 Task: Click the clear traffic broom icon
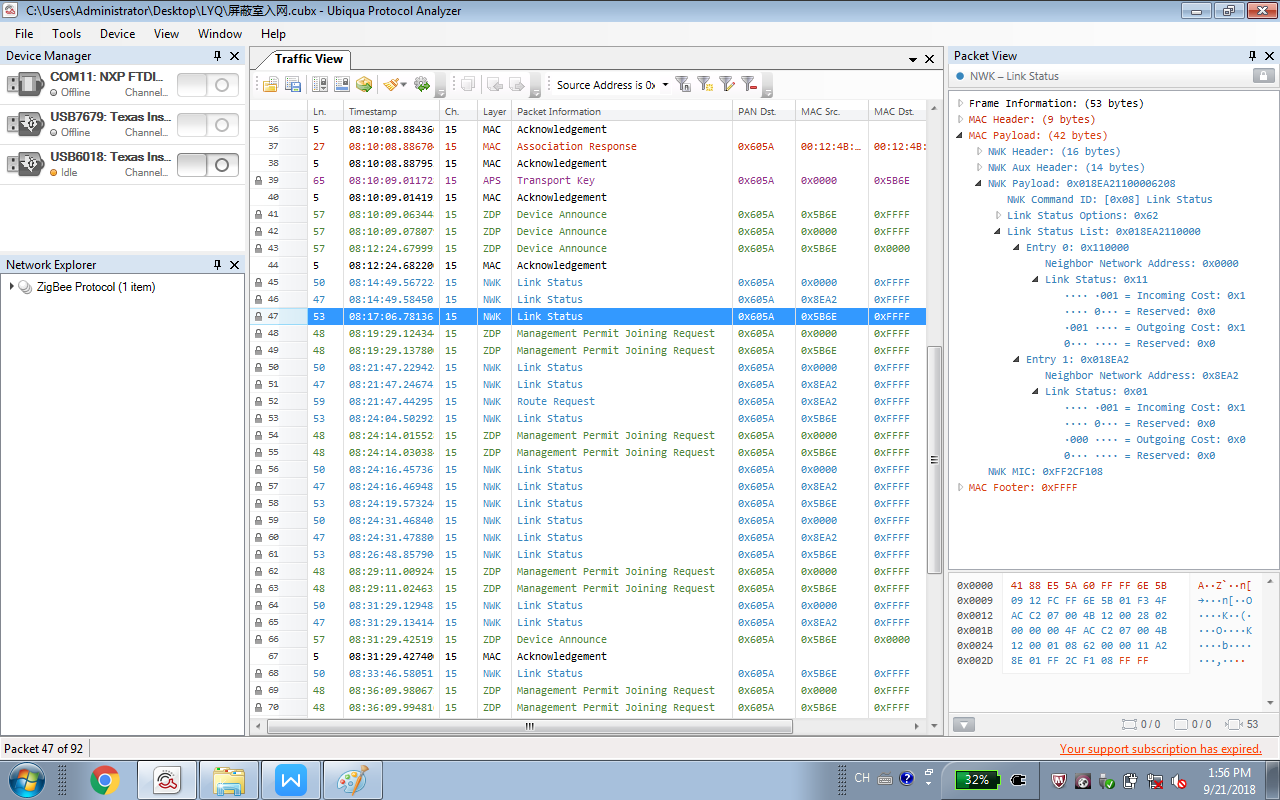click(391, 85)
